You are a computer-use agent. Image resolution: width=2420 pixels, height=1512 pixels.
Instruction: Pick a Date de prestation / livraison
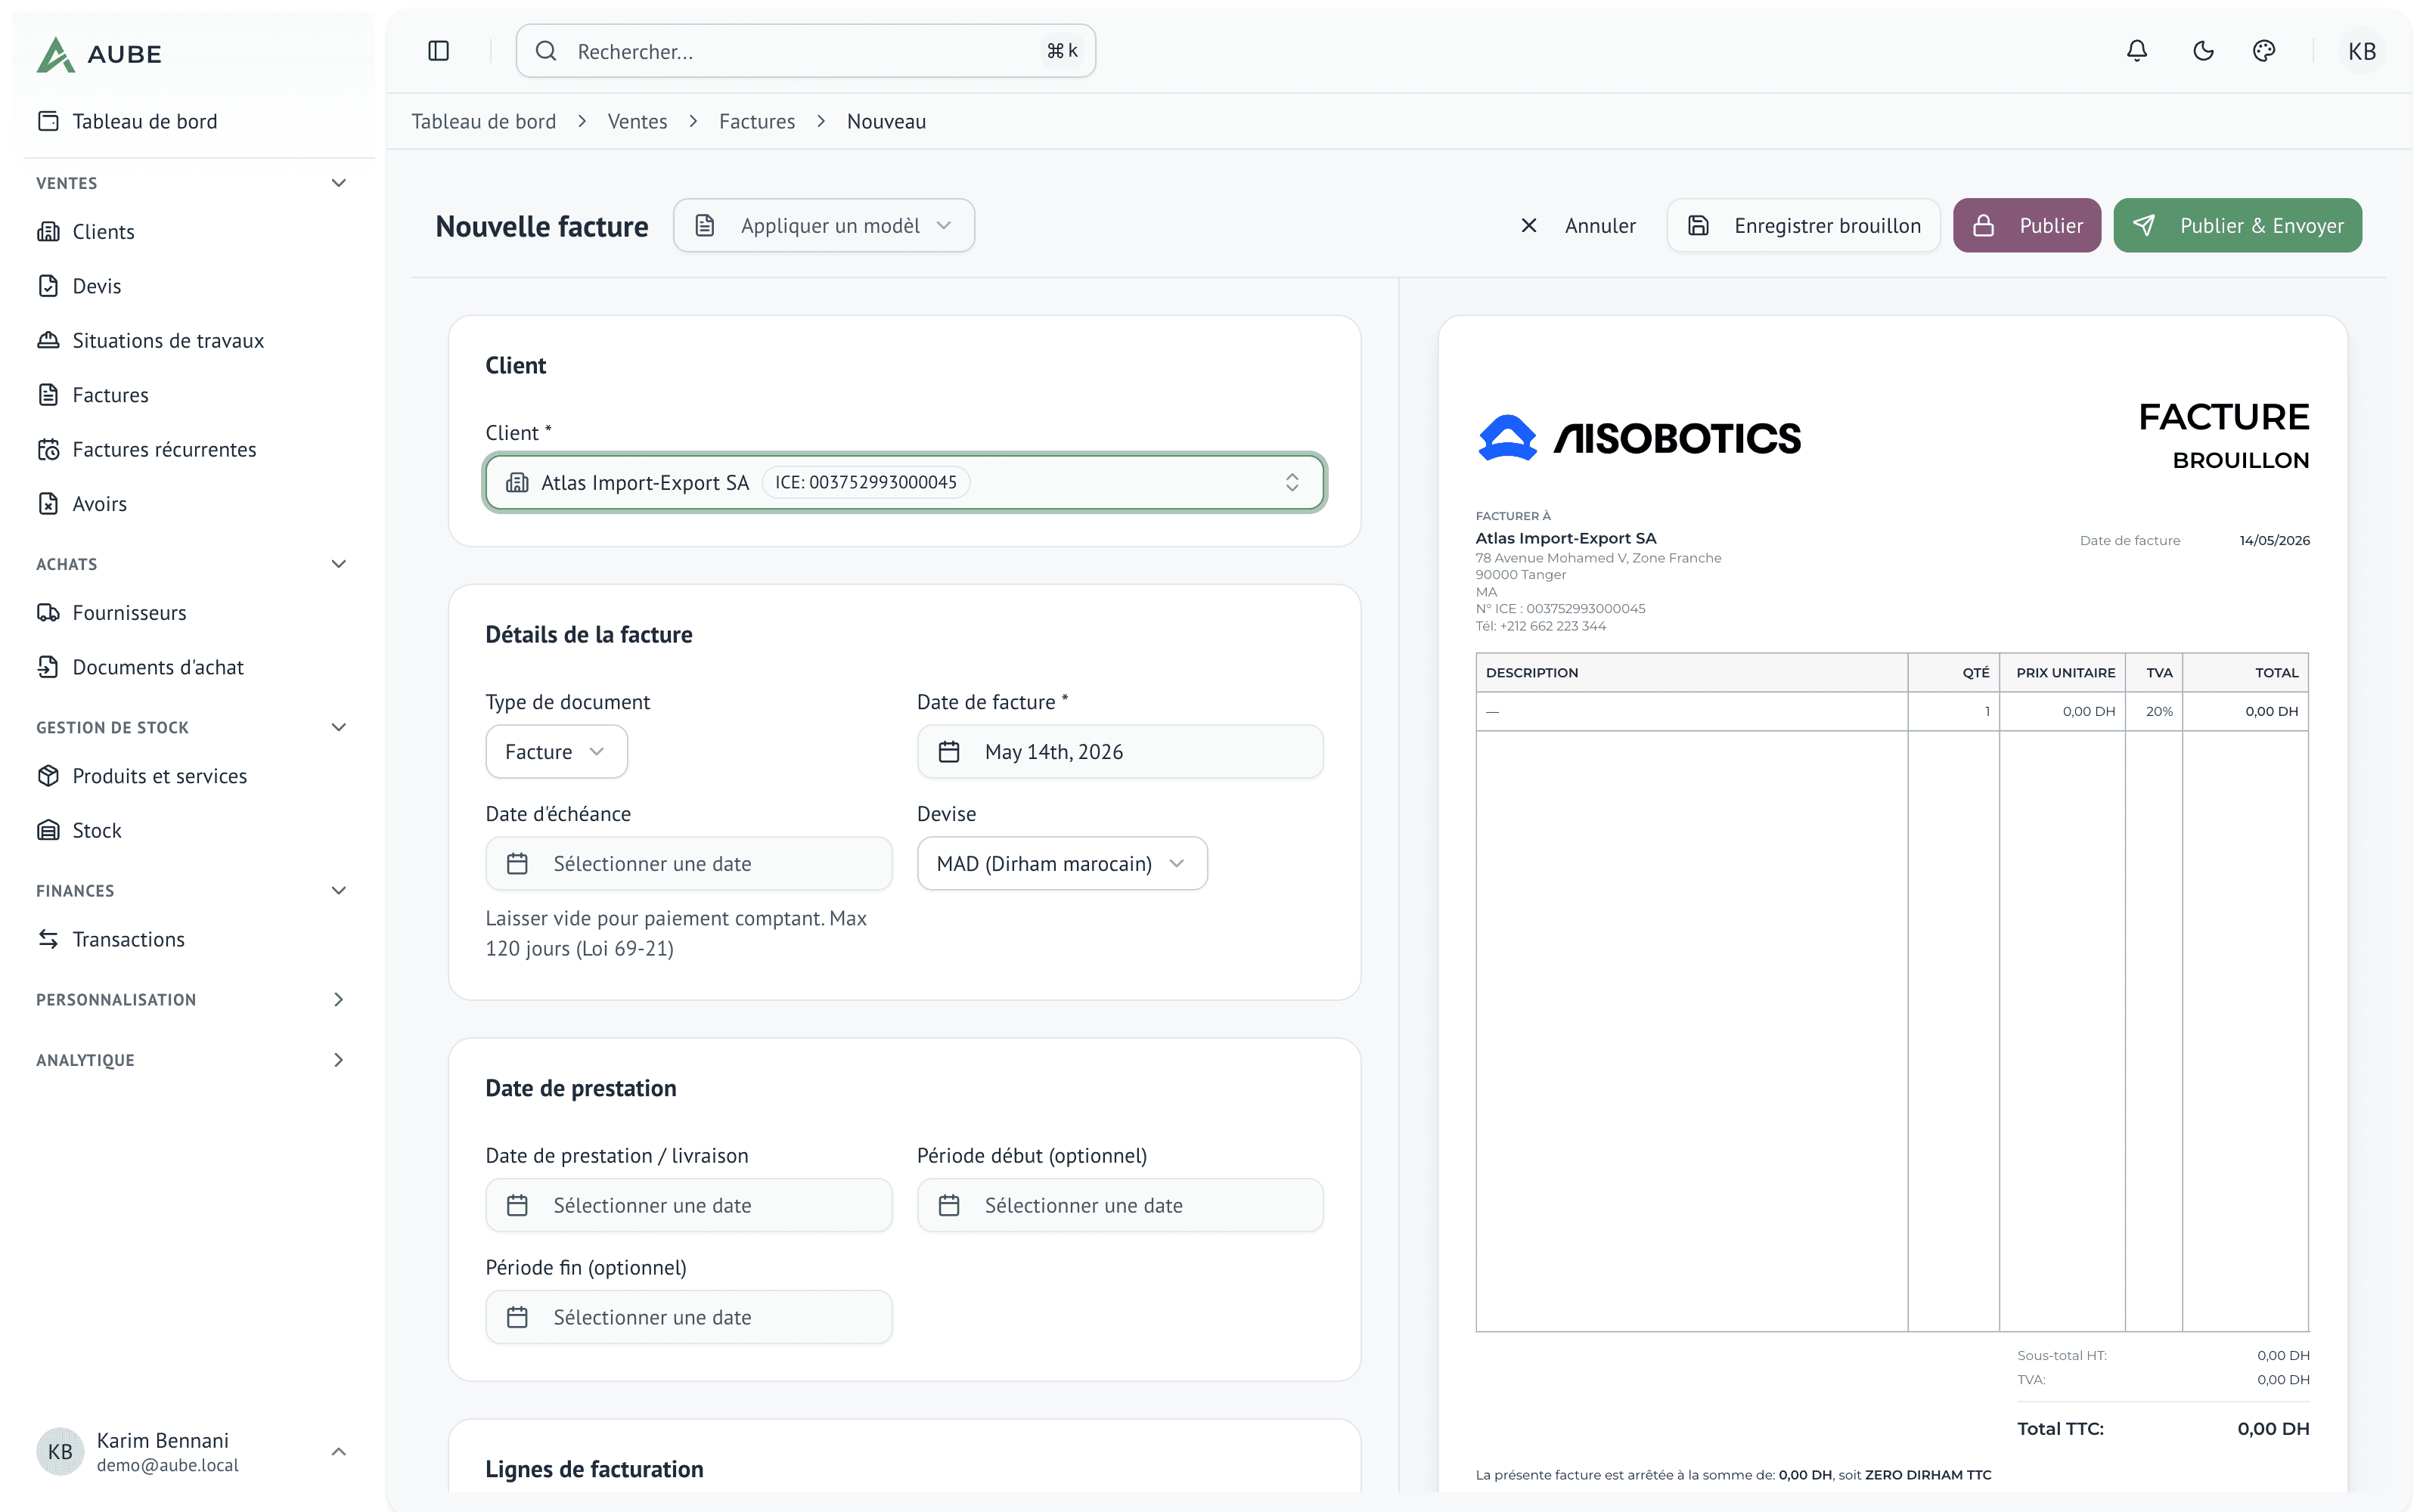pyautogui.click(x=688, y=1205)
